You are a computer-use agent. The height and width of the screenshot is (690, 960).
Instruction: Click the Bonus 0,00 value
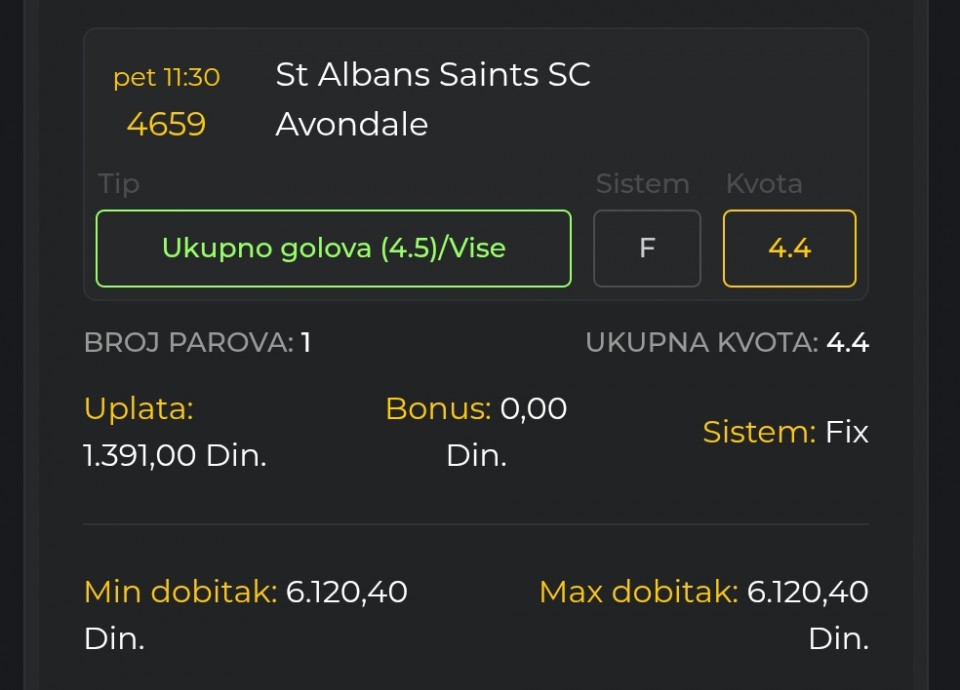533,408
